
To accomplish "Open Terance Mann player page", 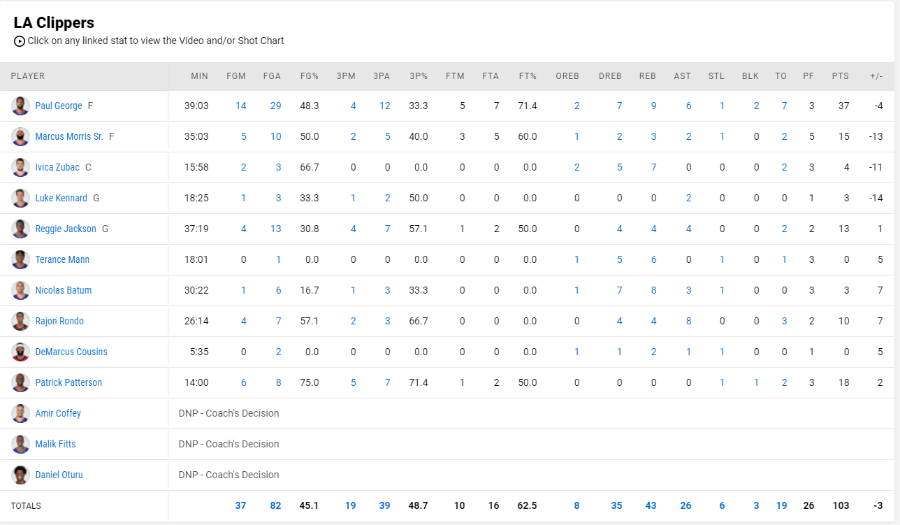I will pyautogui.click(x=62, y=259).
